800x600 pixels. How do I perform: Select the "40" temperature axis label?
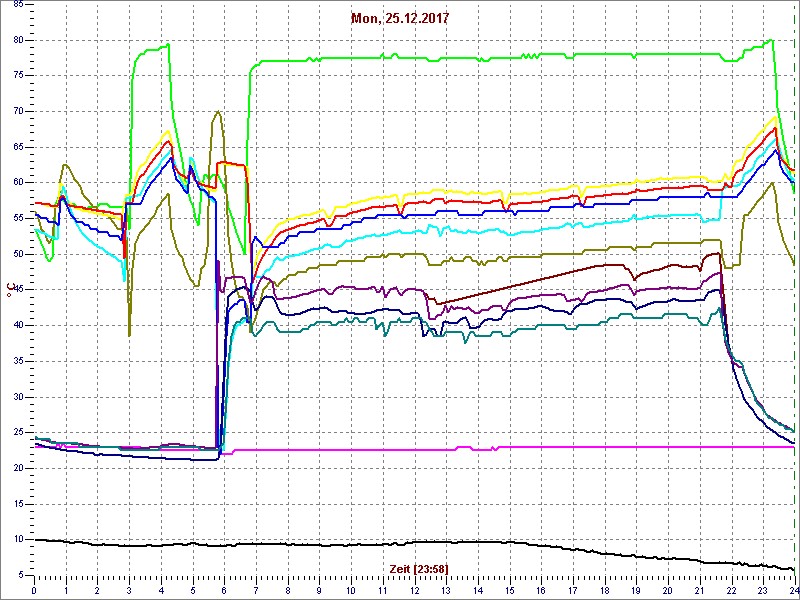point(17,326)
